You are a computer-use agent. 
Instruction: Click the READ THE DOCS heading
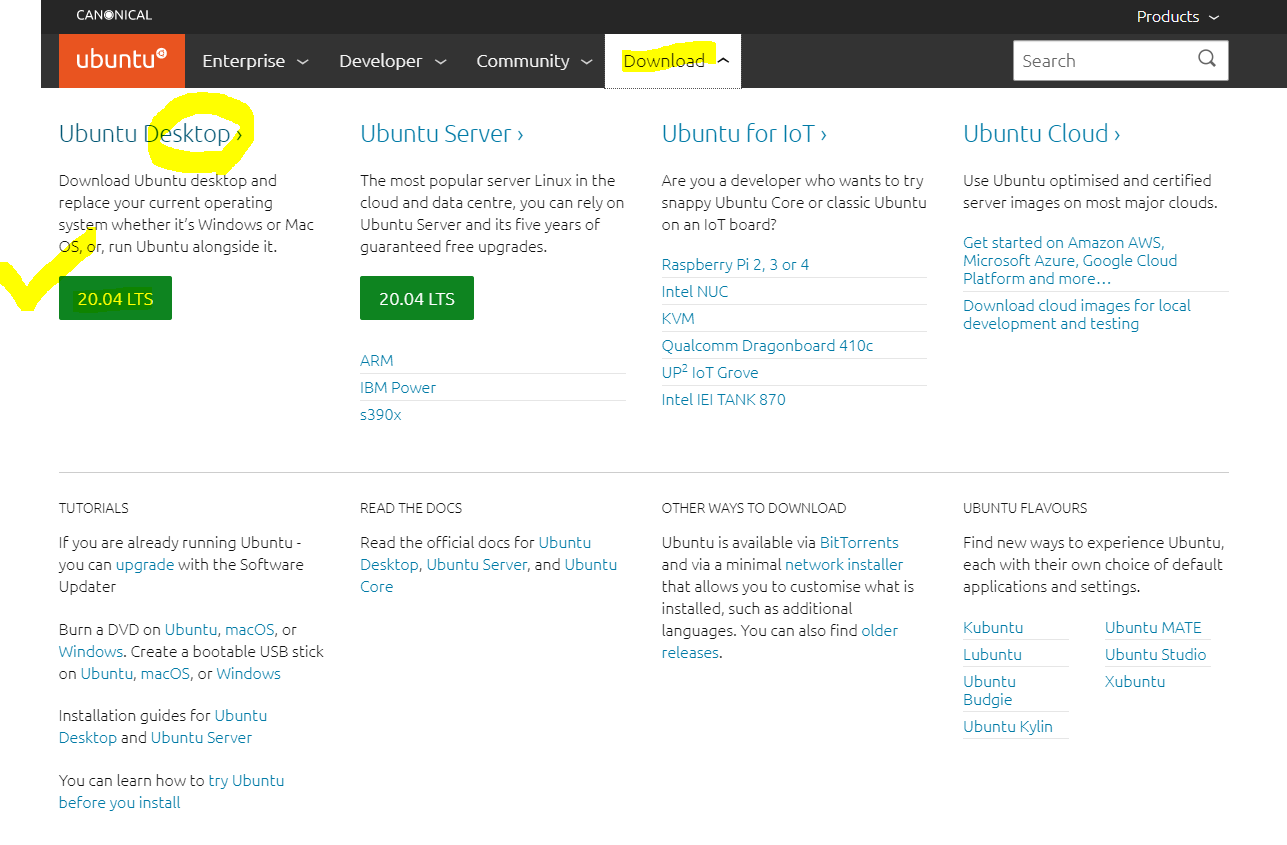point(411,508)
